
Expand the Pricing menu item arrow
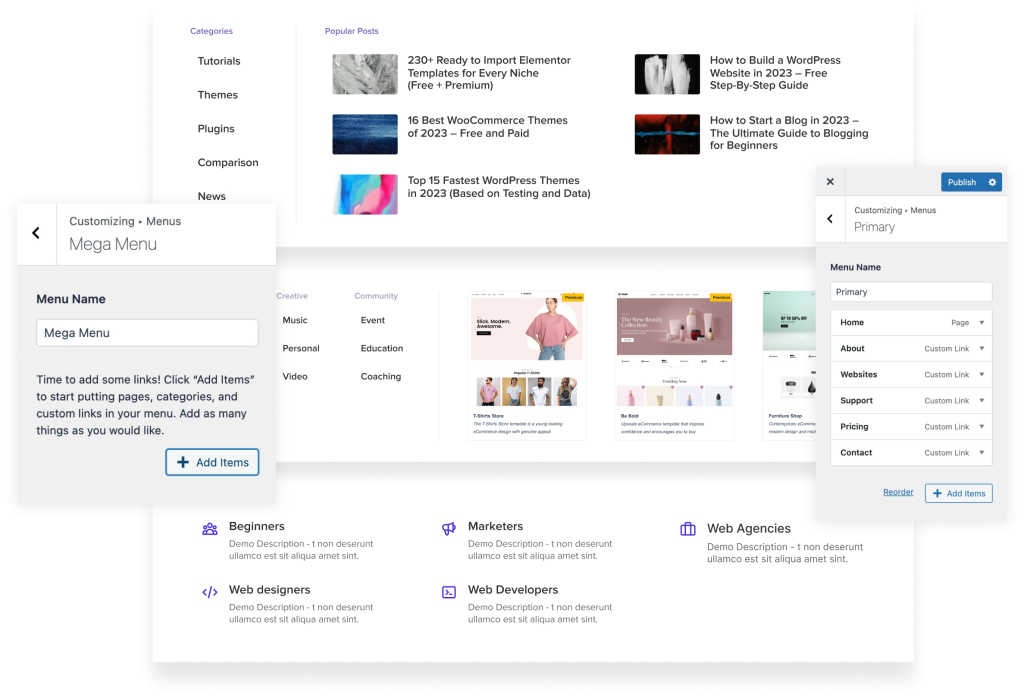tap(982, 427)
